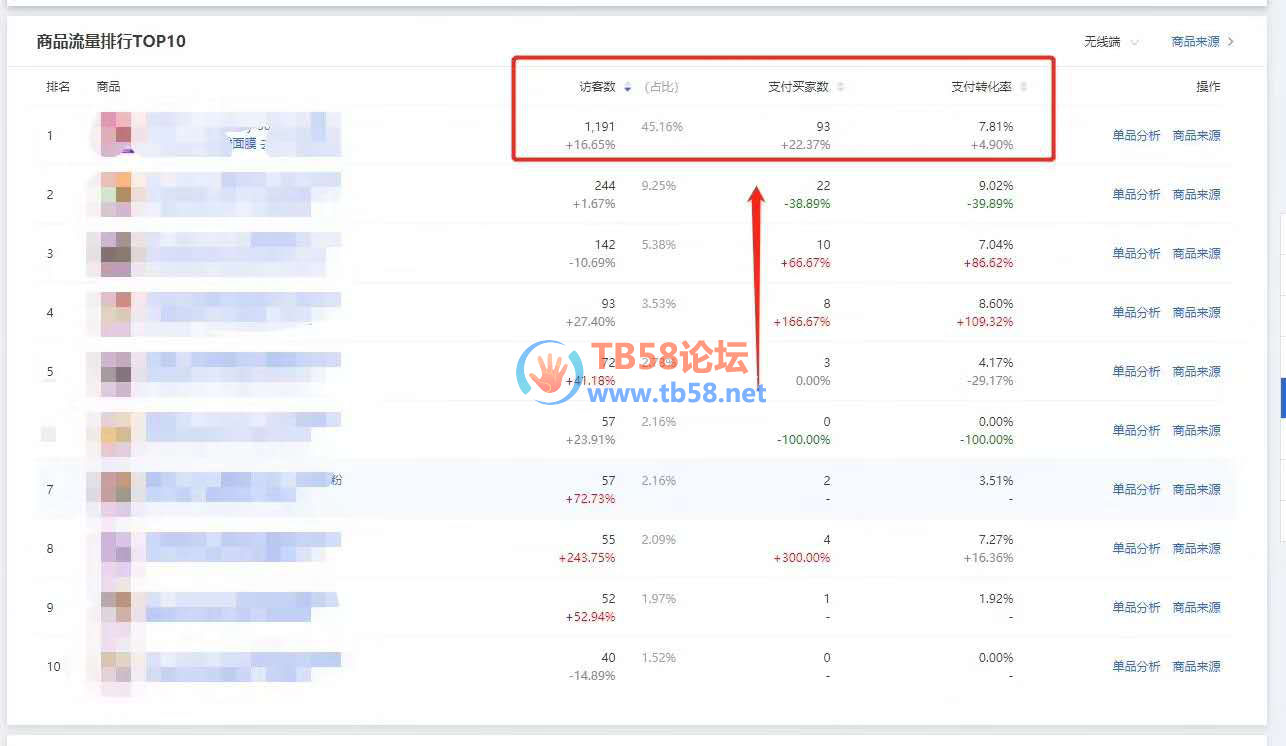View 商品来源 for rank 3 product
Image resolution: width=1286 pixels, height=746 pixels.
[1196, 254]
